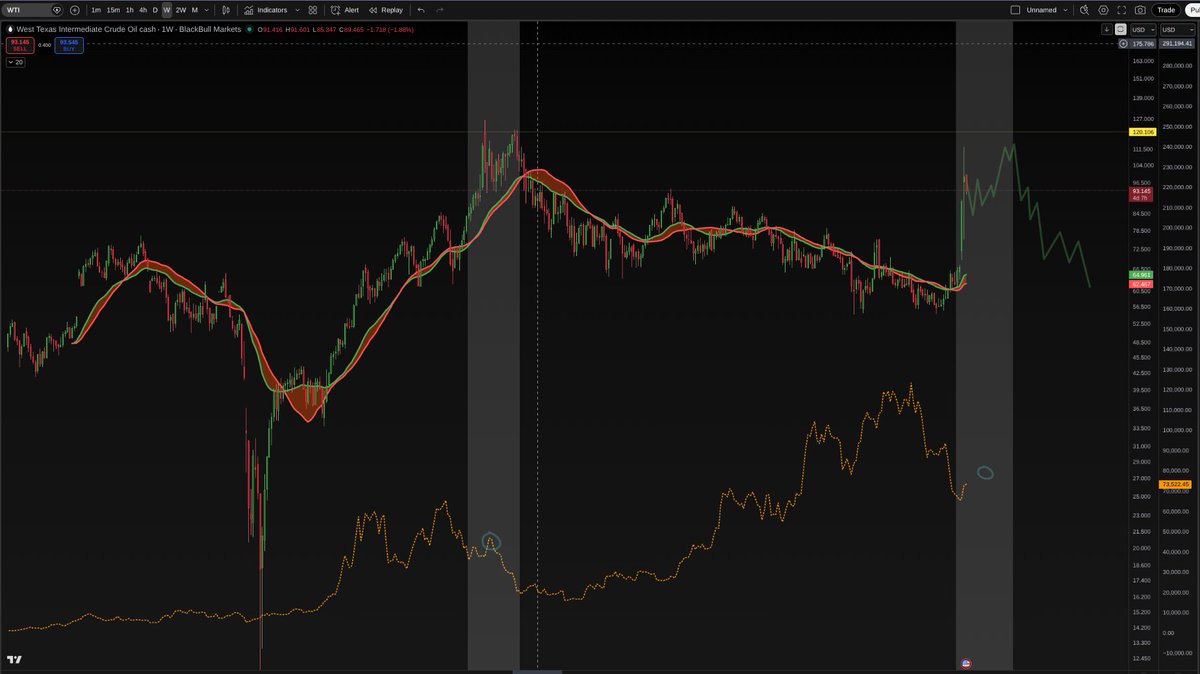Click the plus icon next to 175.786
1200x674 pixels.
(1124, 44)
